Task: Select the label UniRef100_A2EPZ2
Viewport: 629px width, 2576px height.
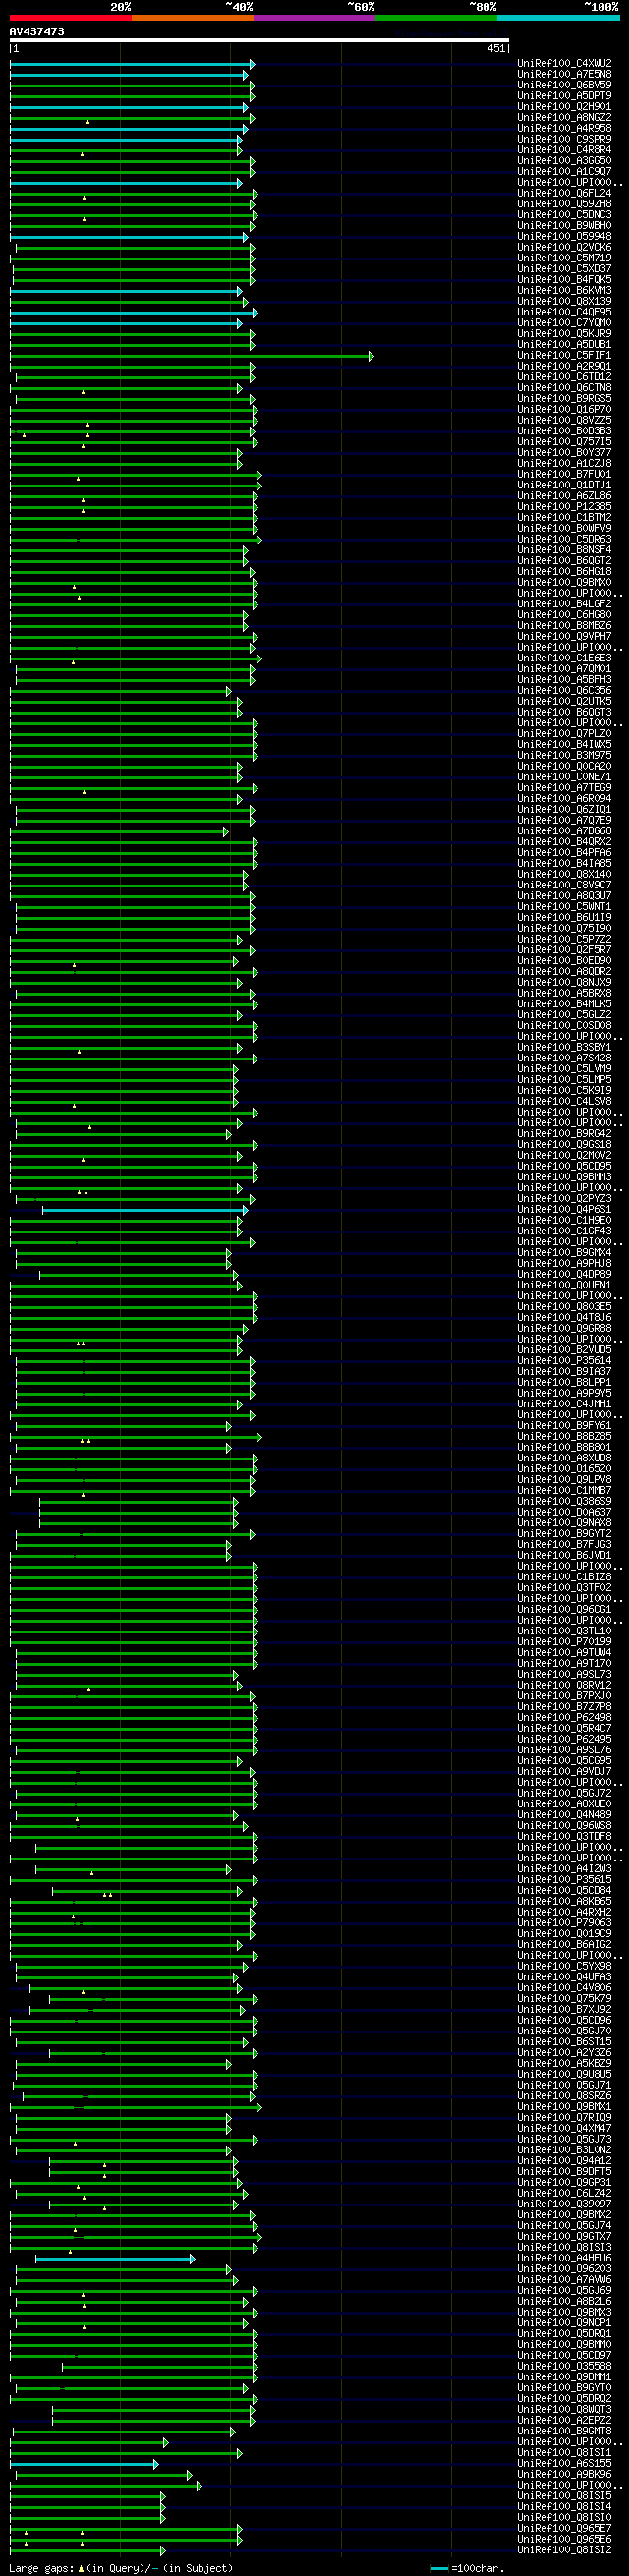Action: pos(565,2420)
